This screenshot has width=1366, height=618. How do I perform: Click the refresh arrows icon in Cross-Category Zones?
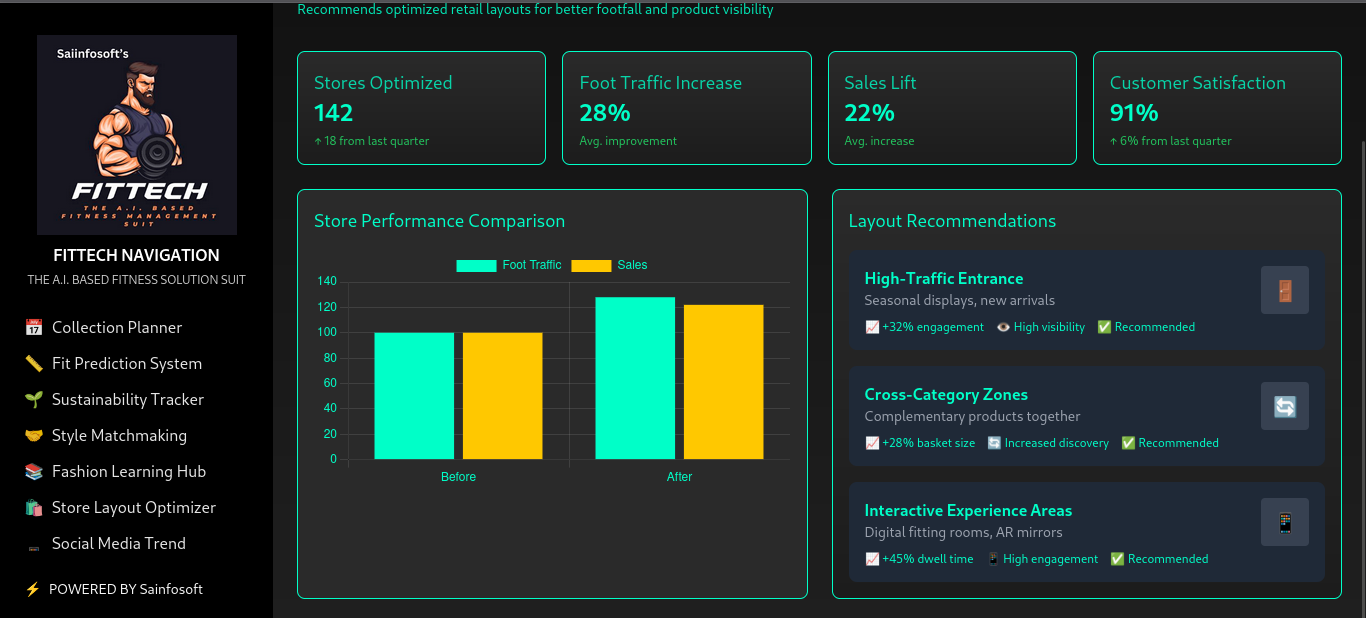pos(1284,406)
